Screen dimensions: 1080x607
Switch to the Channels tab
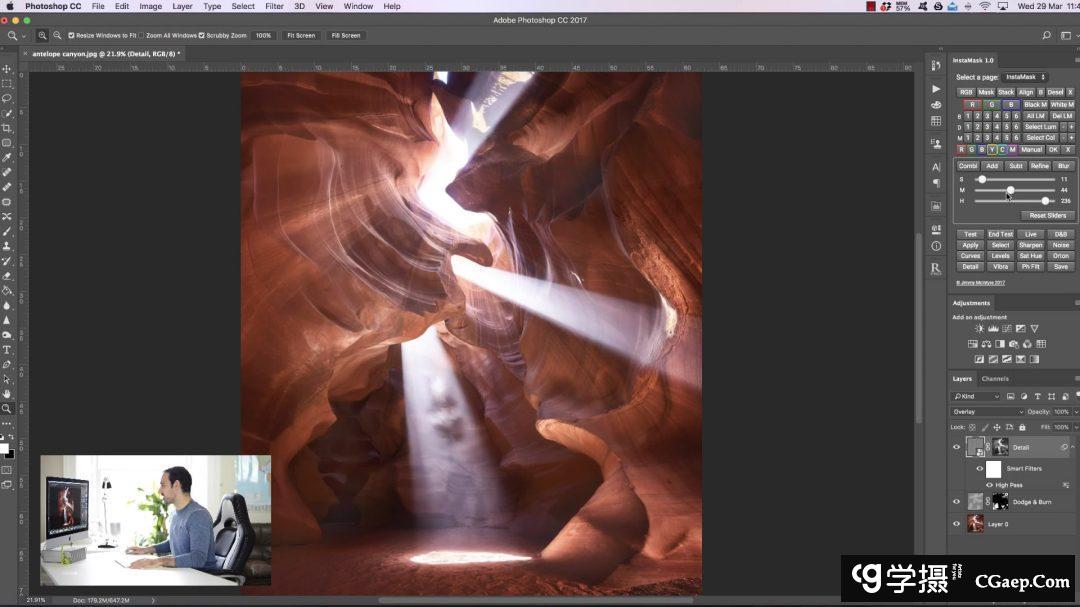tap(995, 379)
